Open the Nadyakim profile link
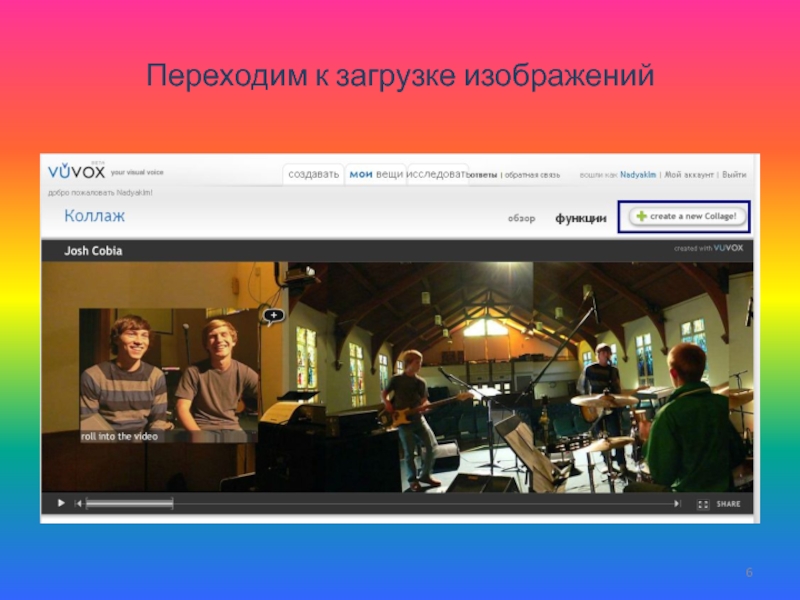 (x=638, y=174)
